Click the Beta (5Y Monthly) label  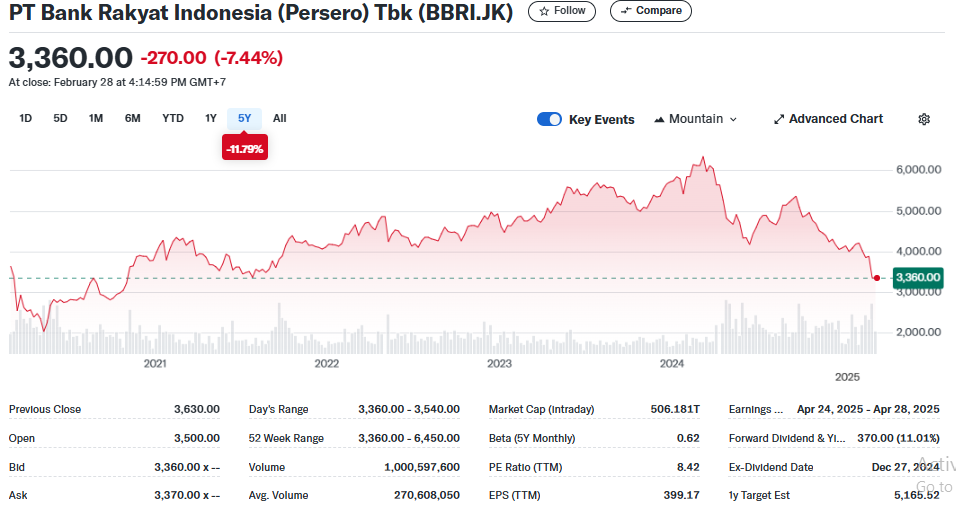click(532, 438)
